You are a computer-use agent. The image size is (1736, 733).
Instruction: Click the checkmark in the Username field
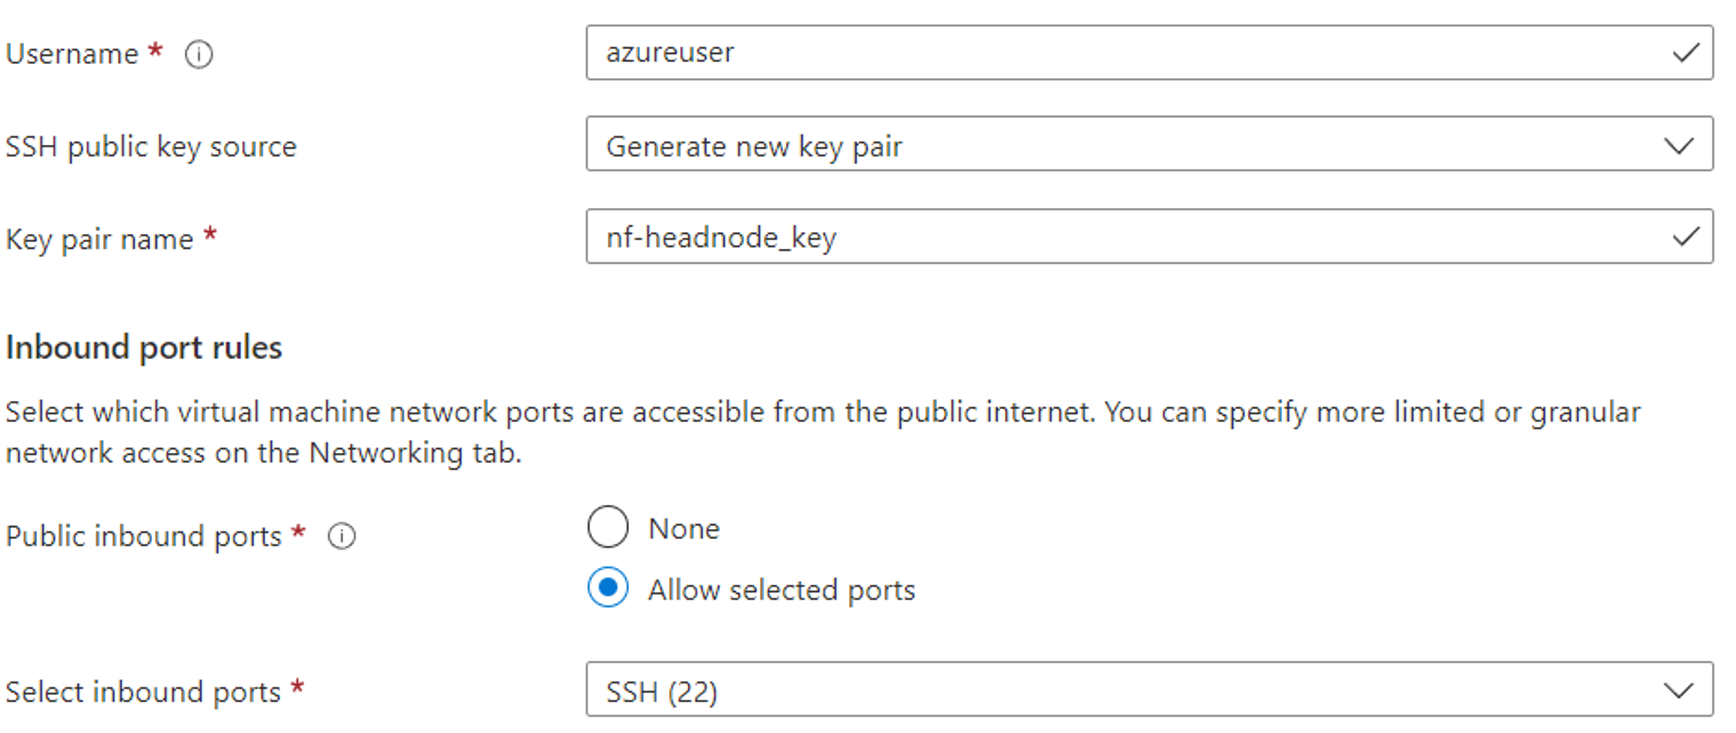1685,53
